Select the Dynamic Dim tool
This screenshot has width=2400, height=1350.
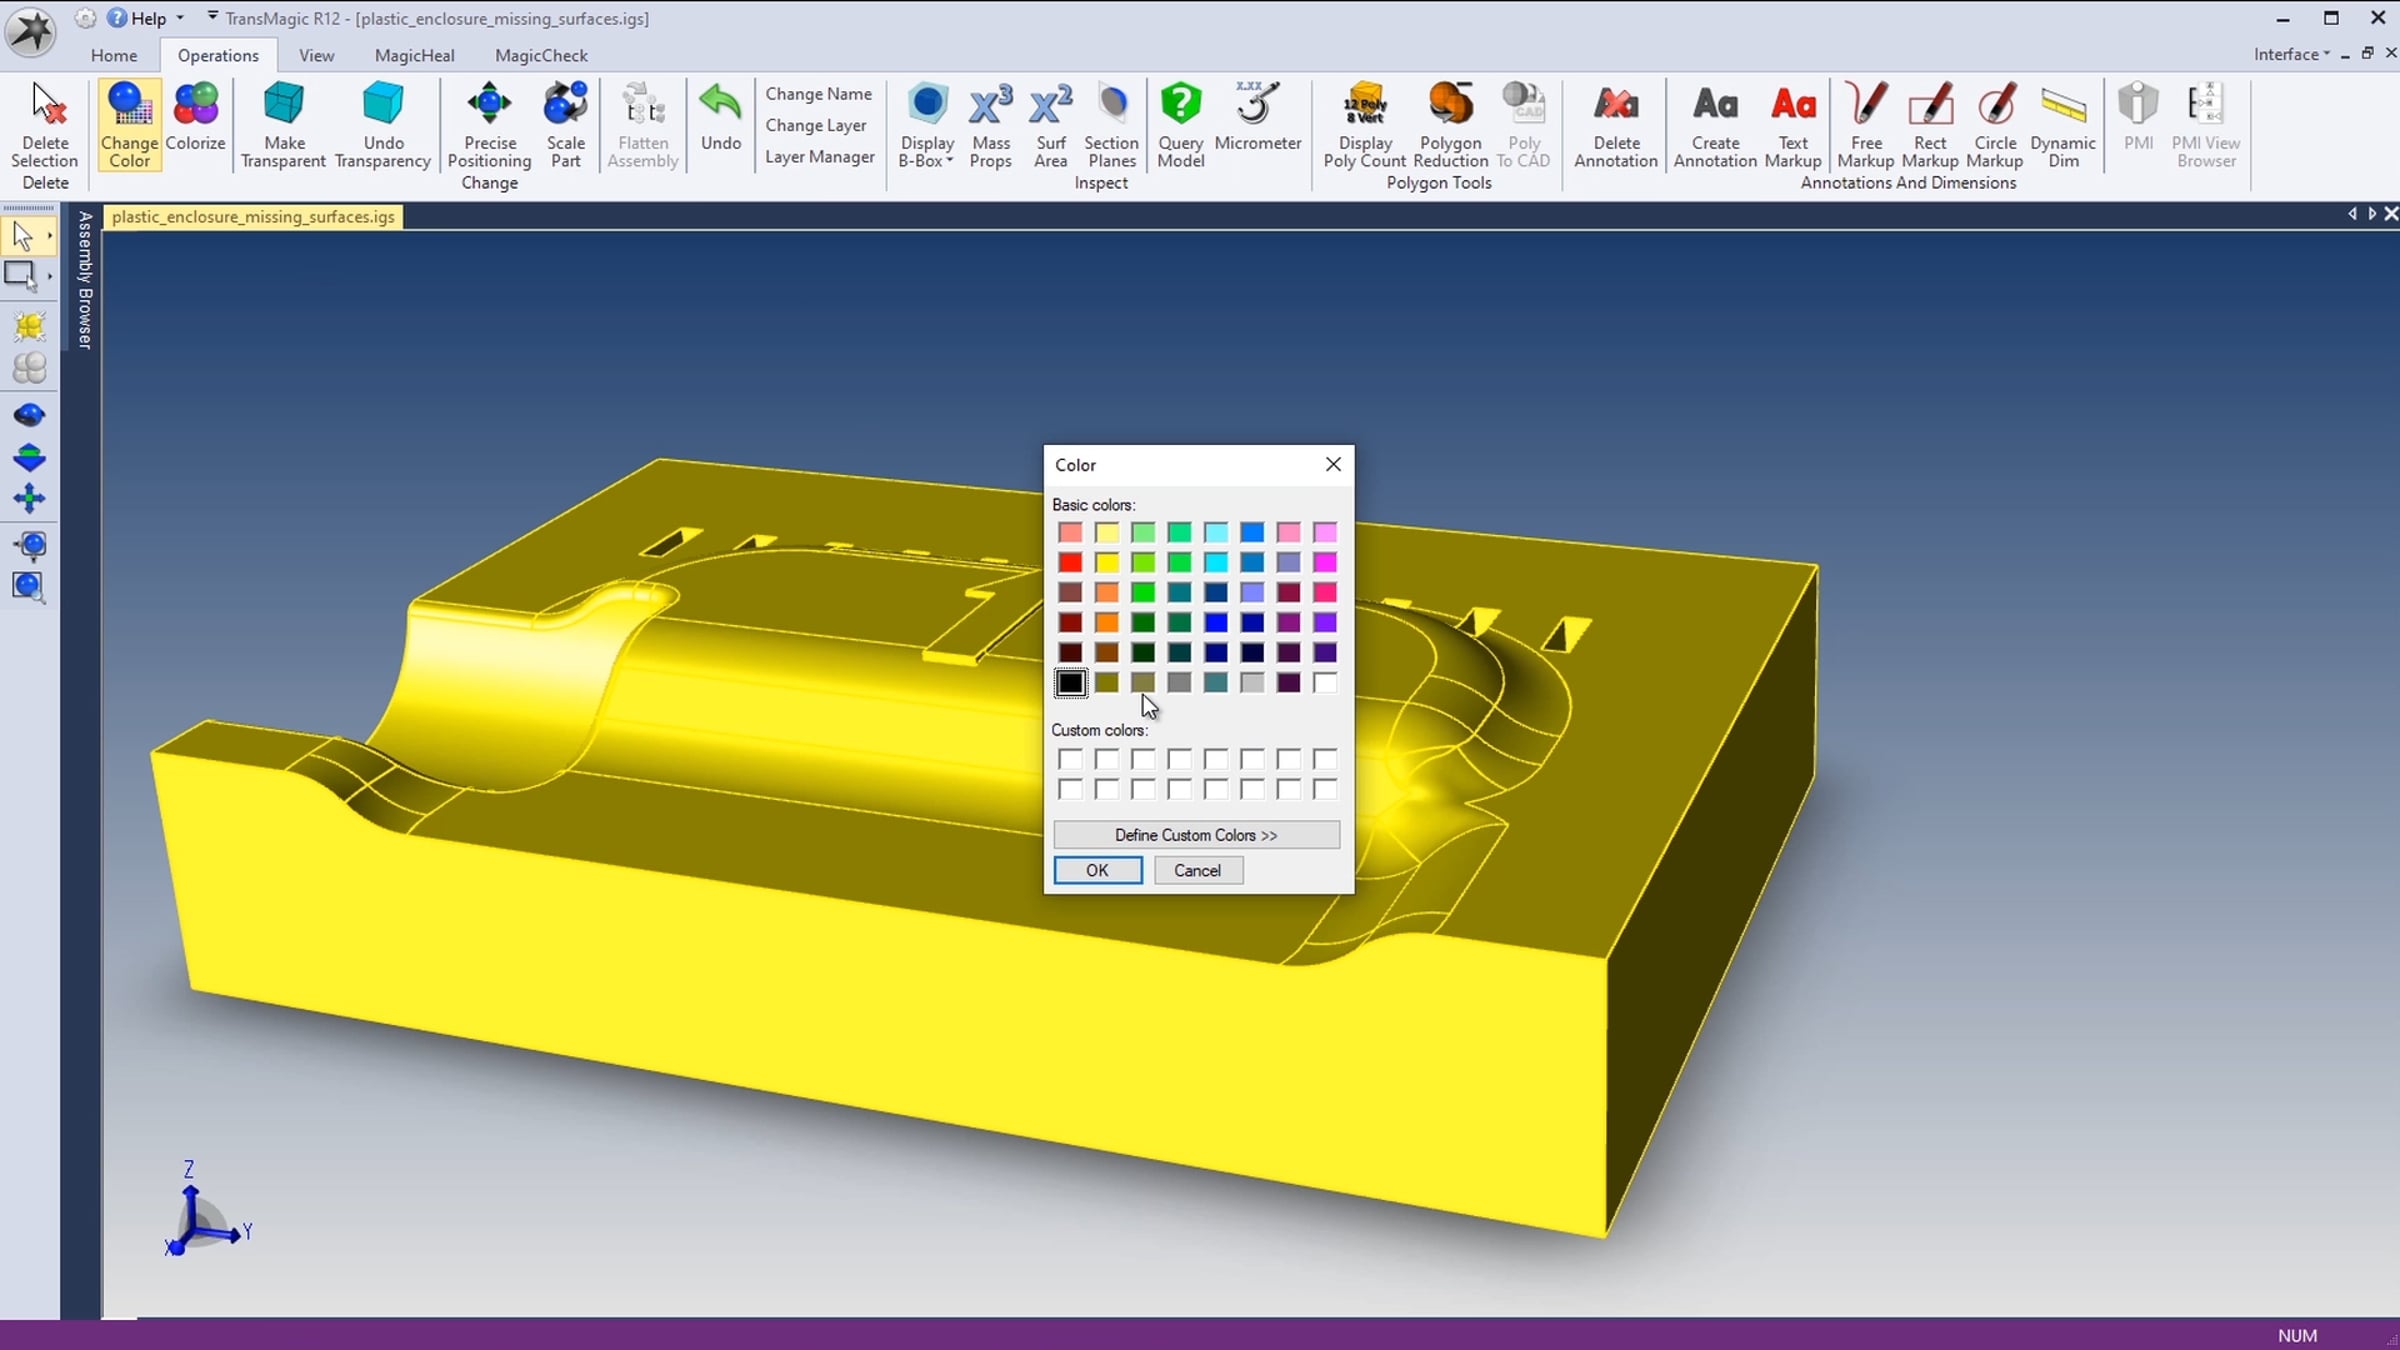tap(2062, 106)
